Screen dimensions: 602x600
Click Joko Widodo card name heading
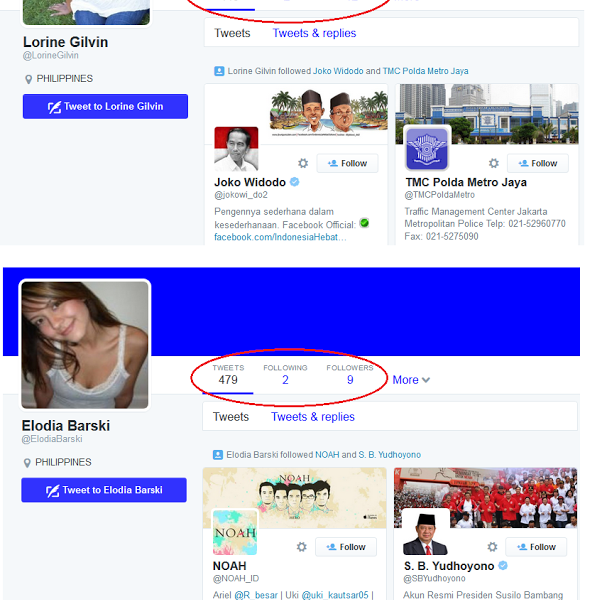pyautogui.click(x=250, y=182)
